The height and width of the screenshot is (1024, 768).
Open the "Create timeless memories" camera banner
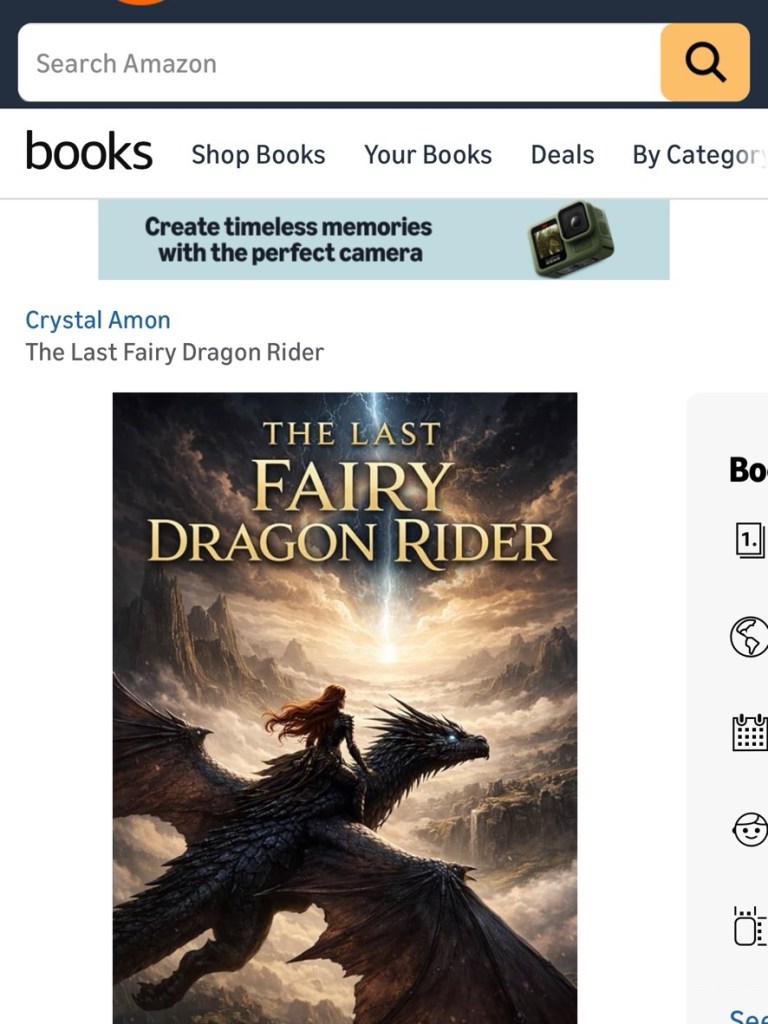point(383,240)
